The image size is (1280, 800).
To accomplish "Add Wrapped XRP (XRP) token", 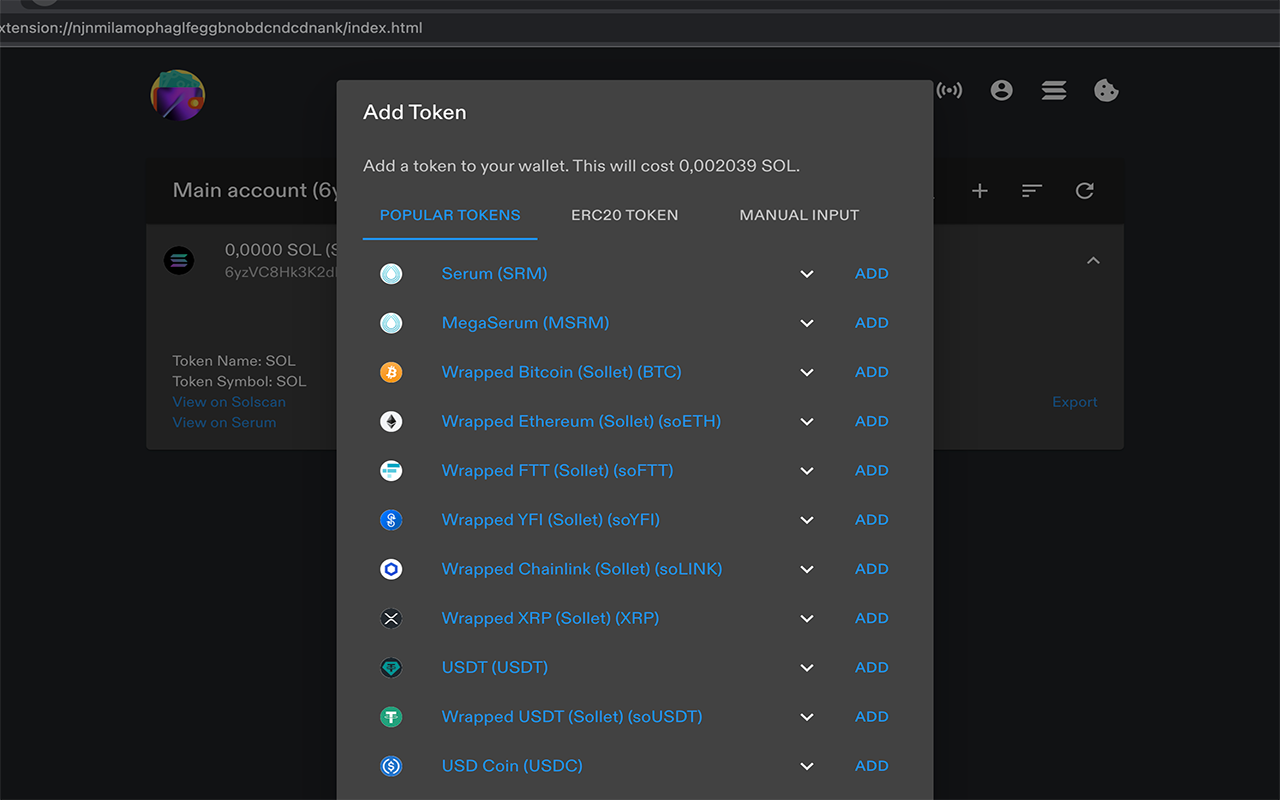I will pyautogui.click(x=872, y=618).
